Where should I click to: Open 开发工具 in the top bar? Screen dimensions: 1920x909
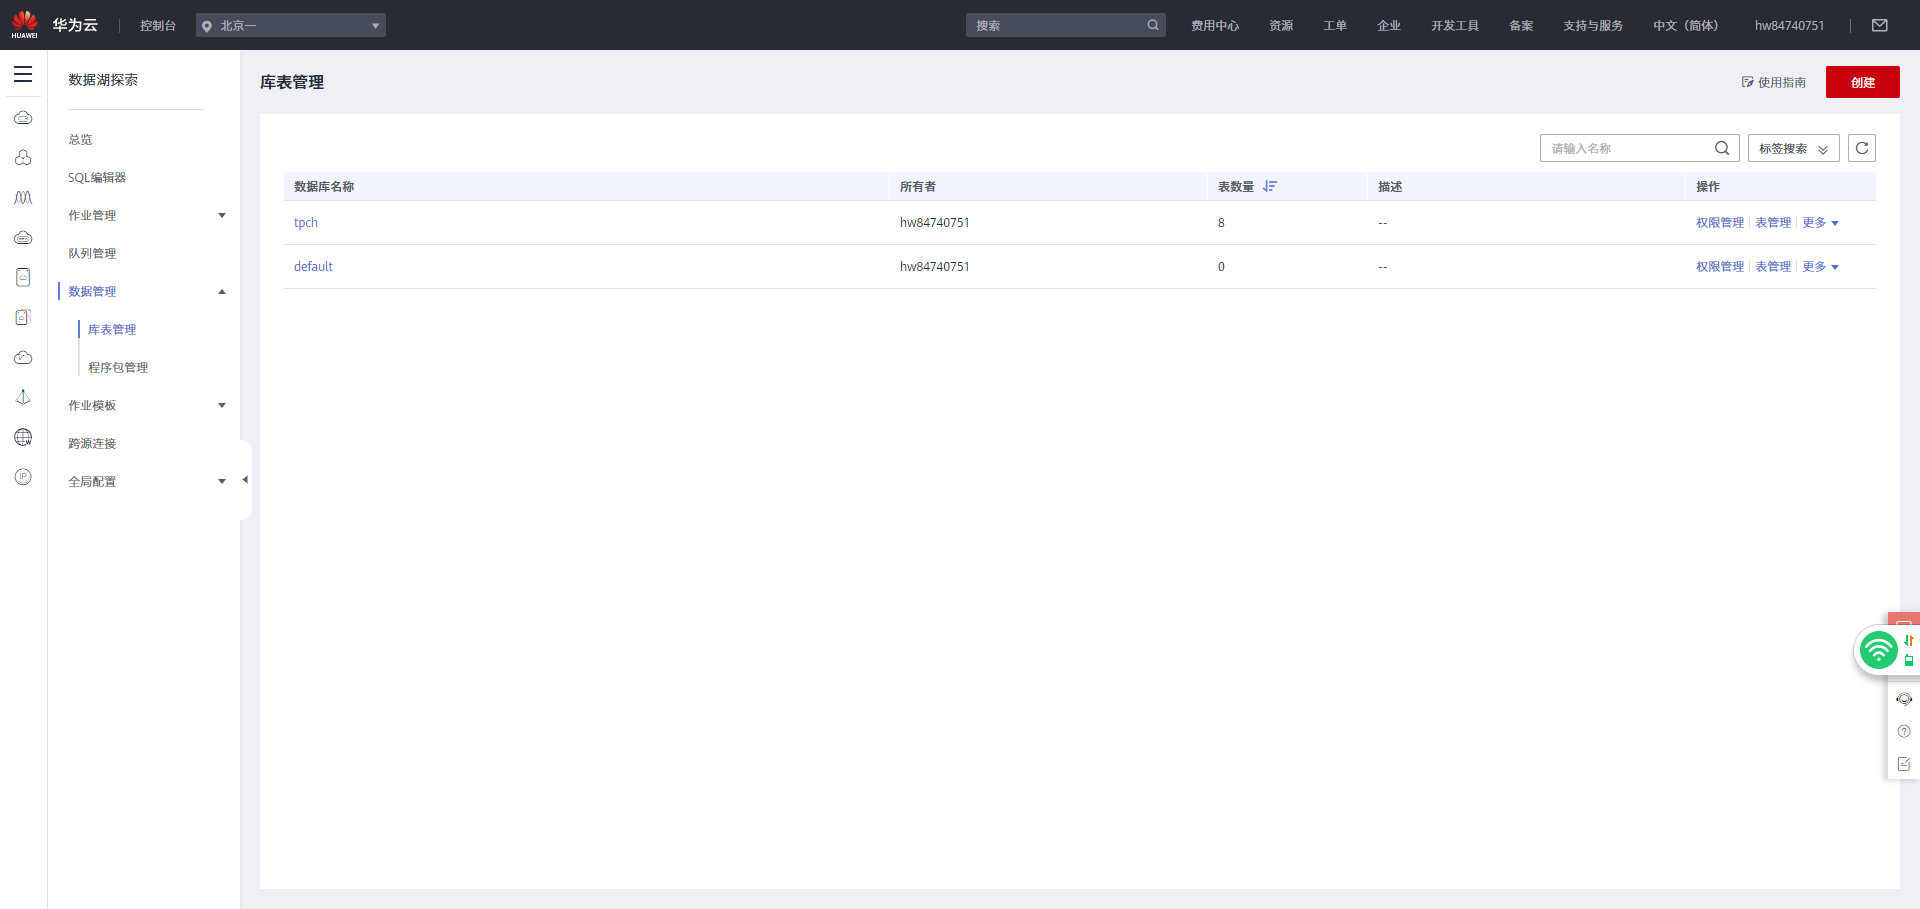[1455, 25]
